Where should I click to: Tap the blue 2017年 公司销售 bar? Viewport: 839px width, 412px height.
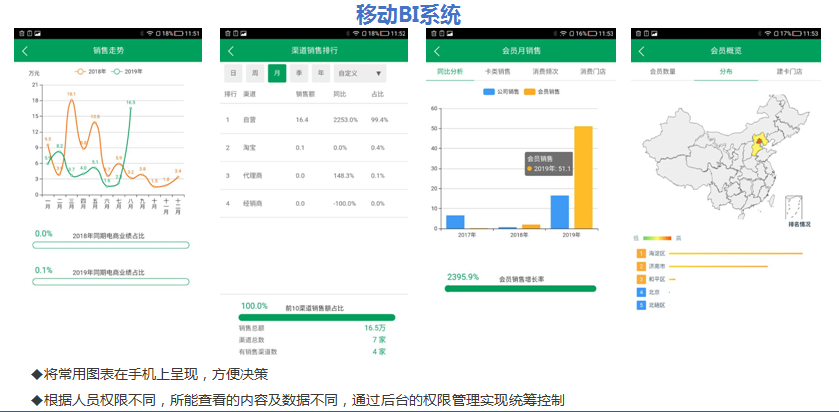point(455,222)
